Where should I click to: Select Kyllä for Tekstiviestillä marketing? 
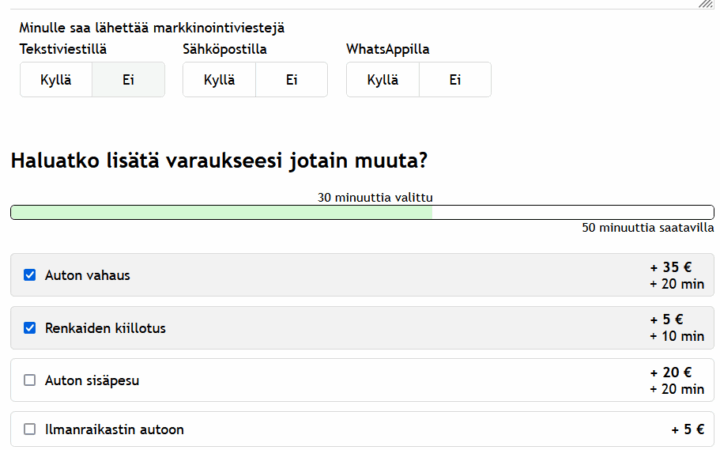point(56,80)
